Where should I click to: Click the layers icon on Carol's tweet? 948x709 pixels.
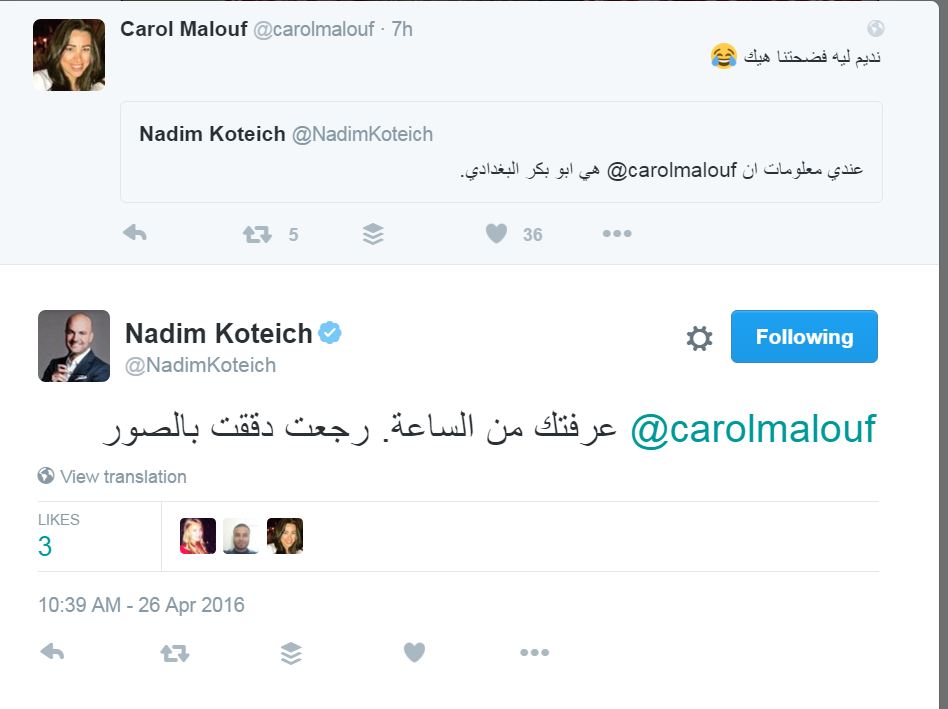coord(373,234)
